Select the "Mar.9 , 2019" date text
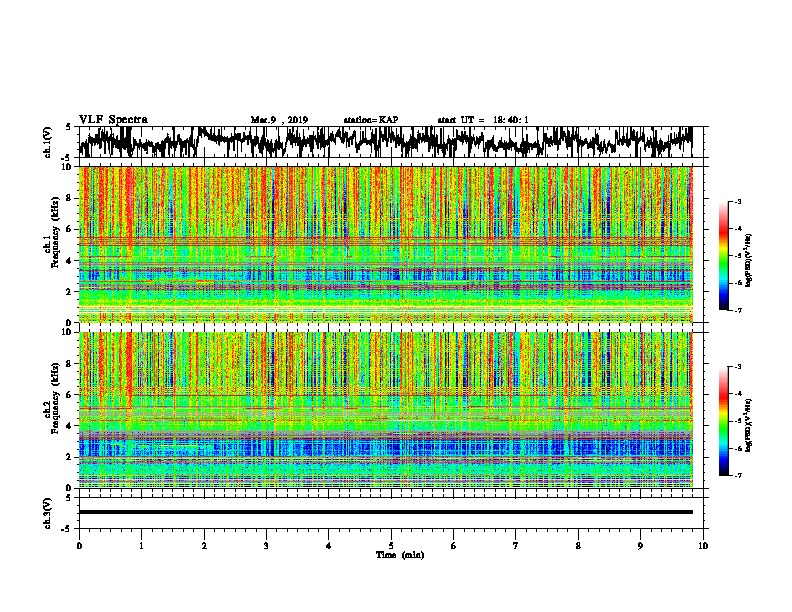The height and width of the screenshot is (612, 792). (x=279, y=120)
